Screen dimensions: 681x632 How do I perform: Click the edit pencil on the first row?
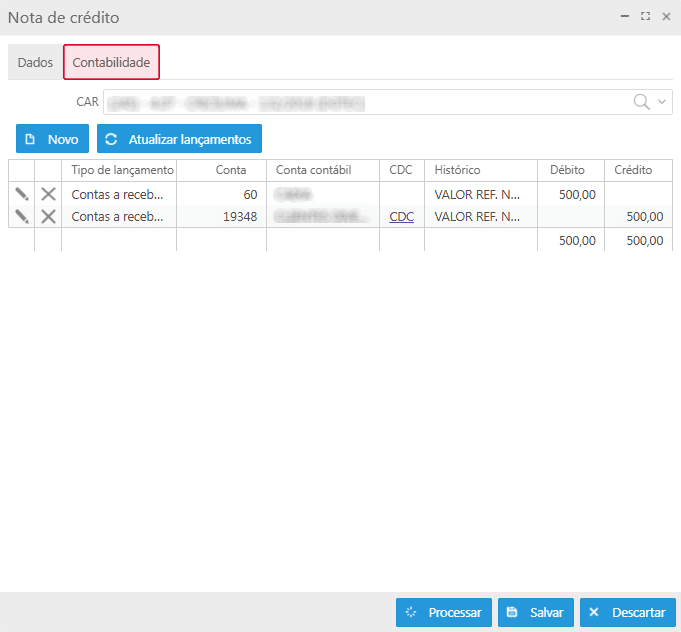(x=21, y=194)
